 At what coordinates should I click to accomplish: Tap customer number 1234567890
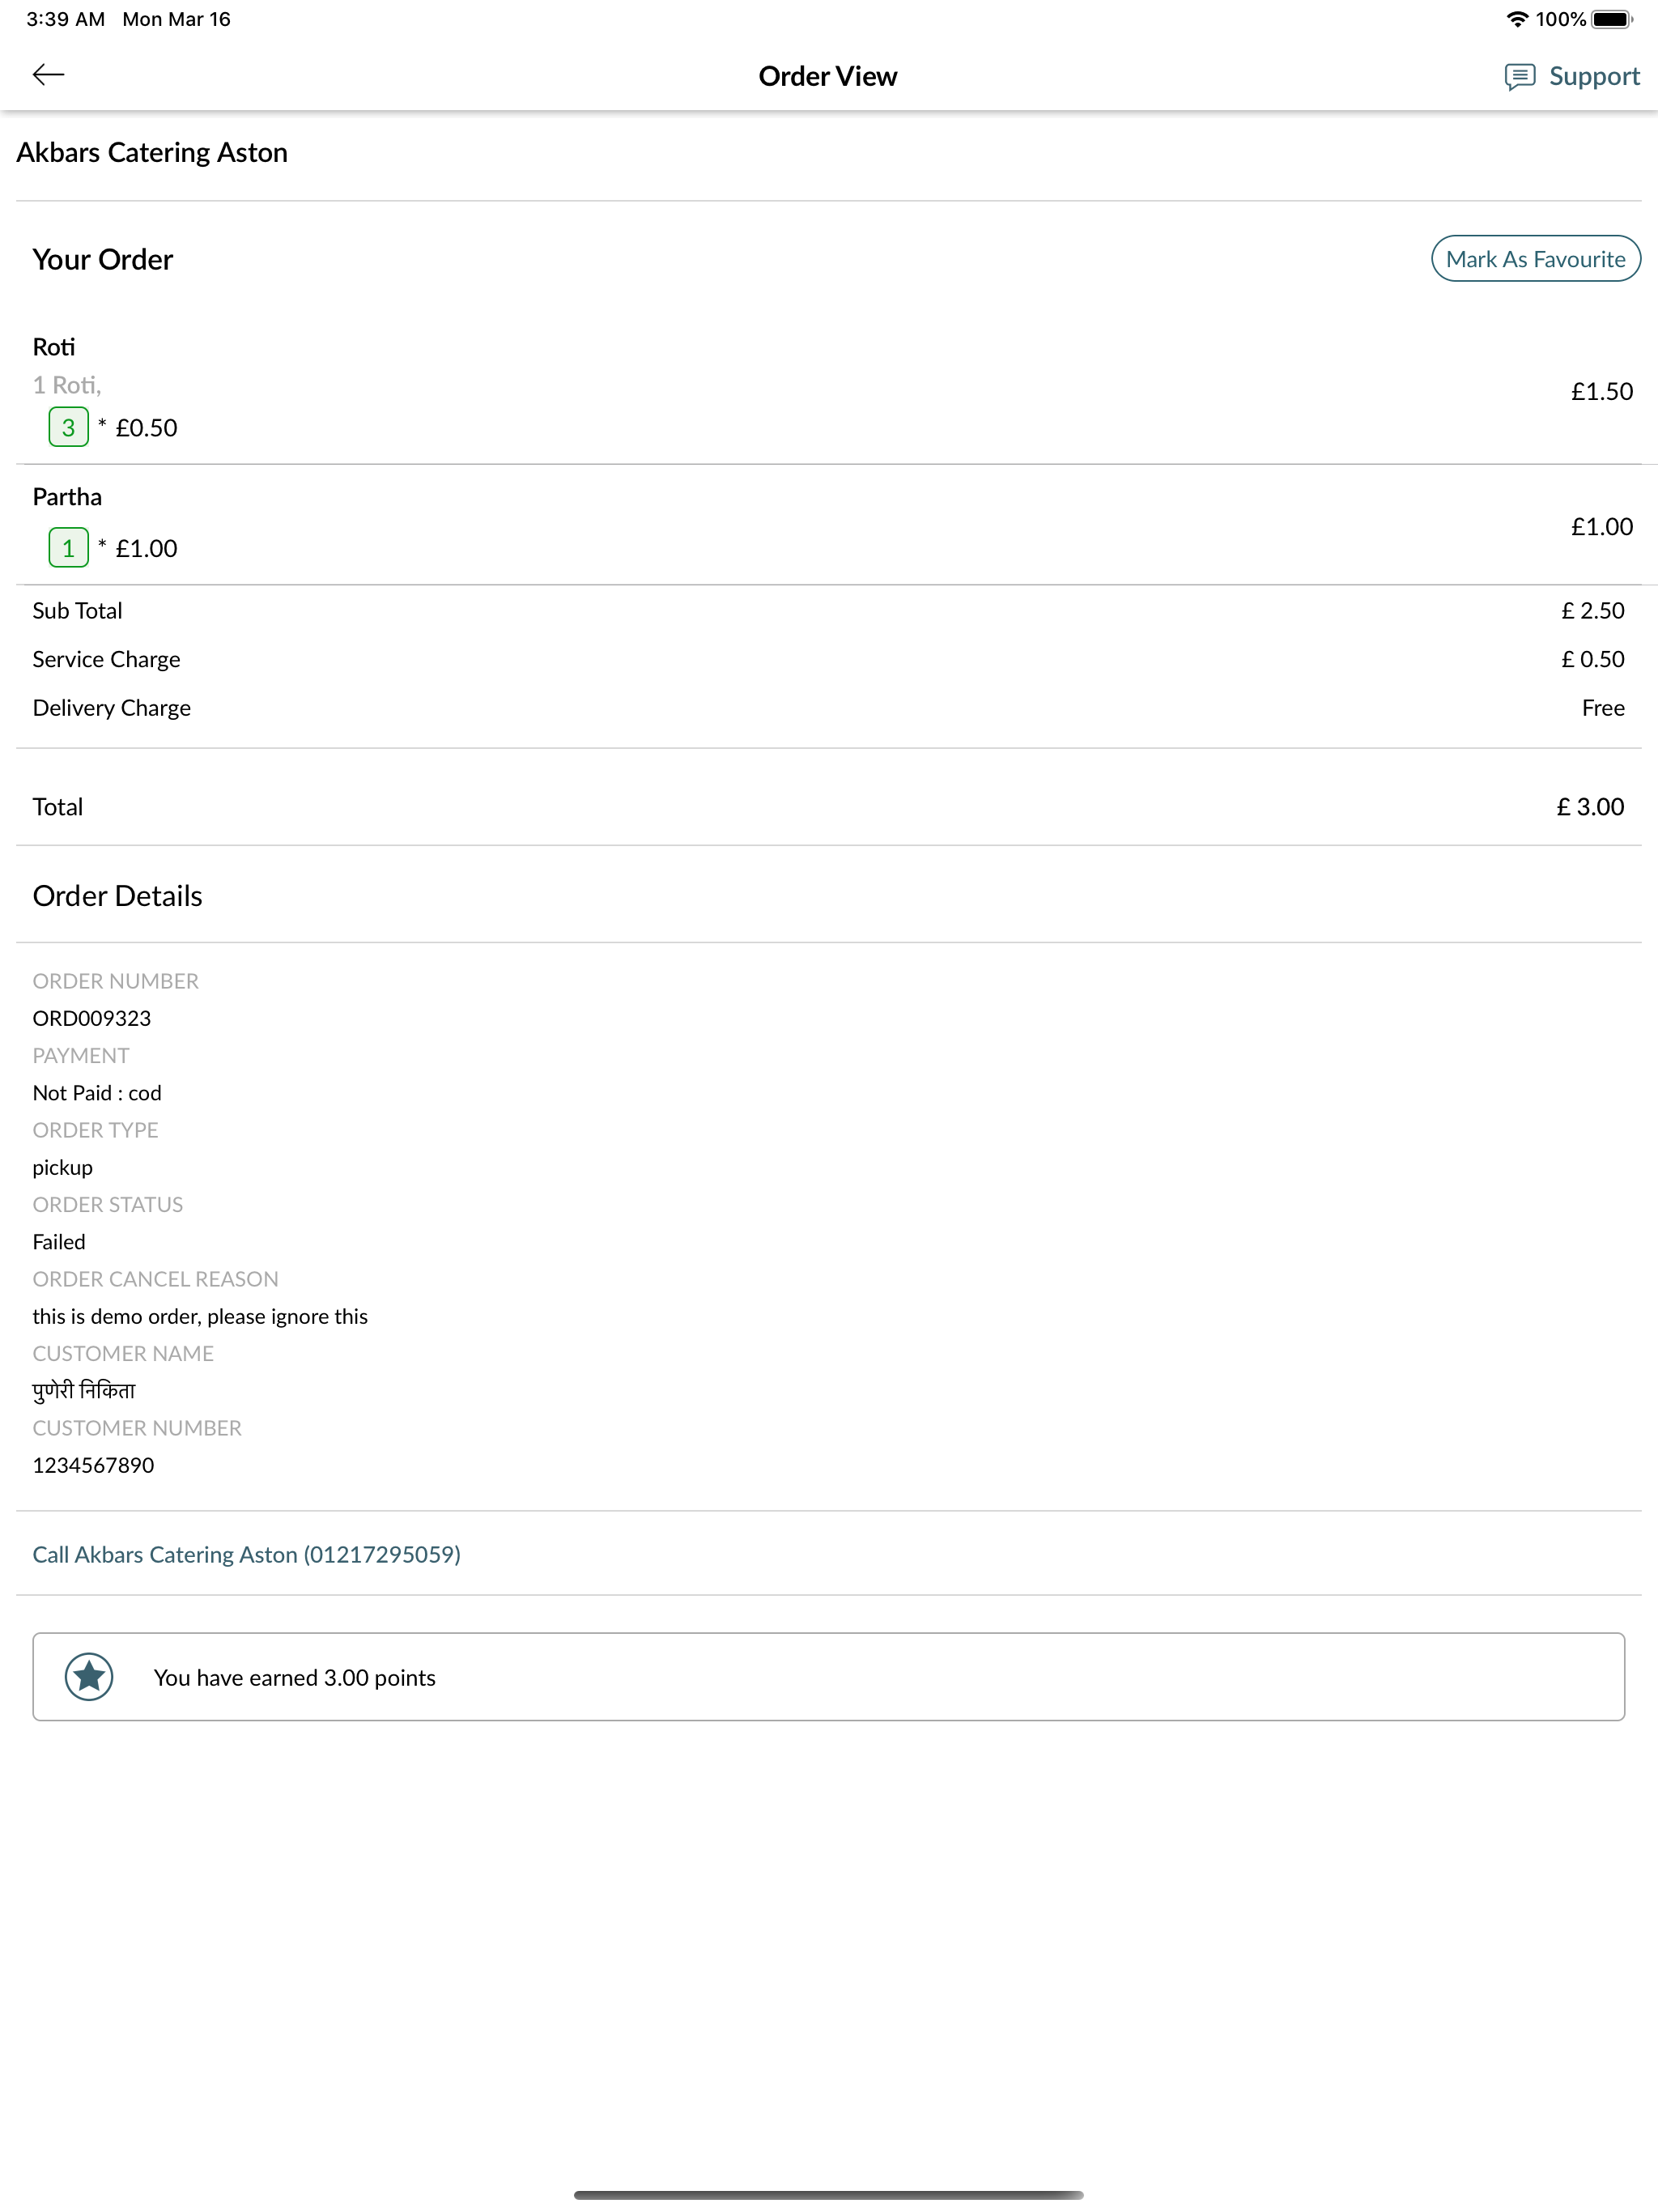point(93,1465)
